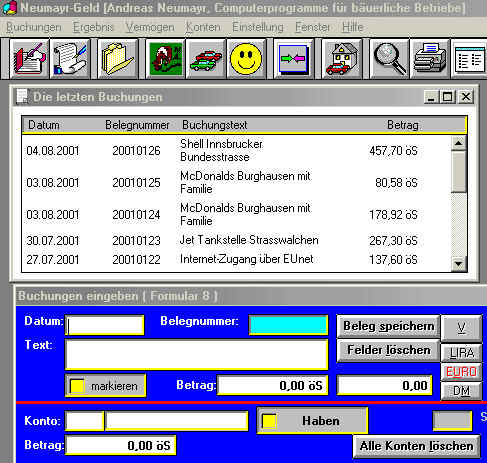Click the bookings list scroll up arrow
Viewport: 487px width, 463px height.
pyautogui.click(x=459, y=143)
